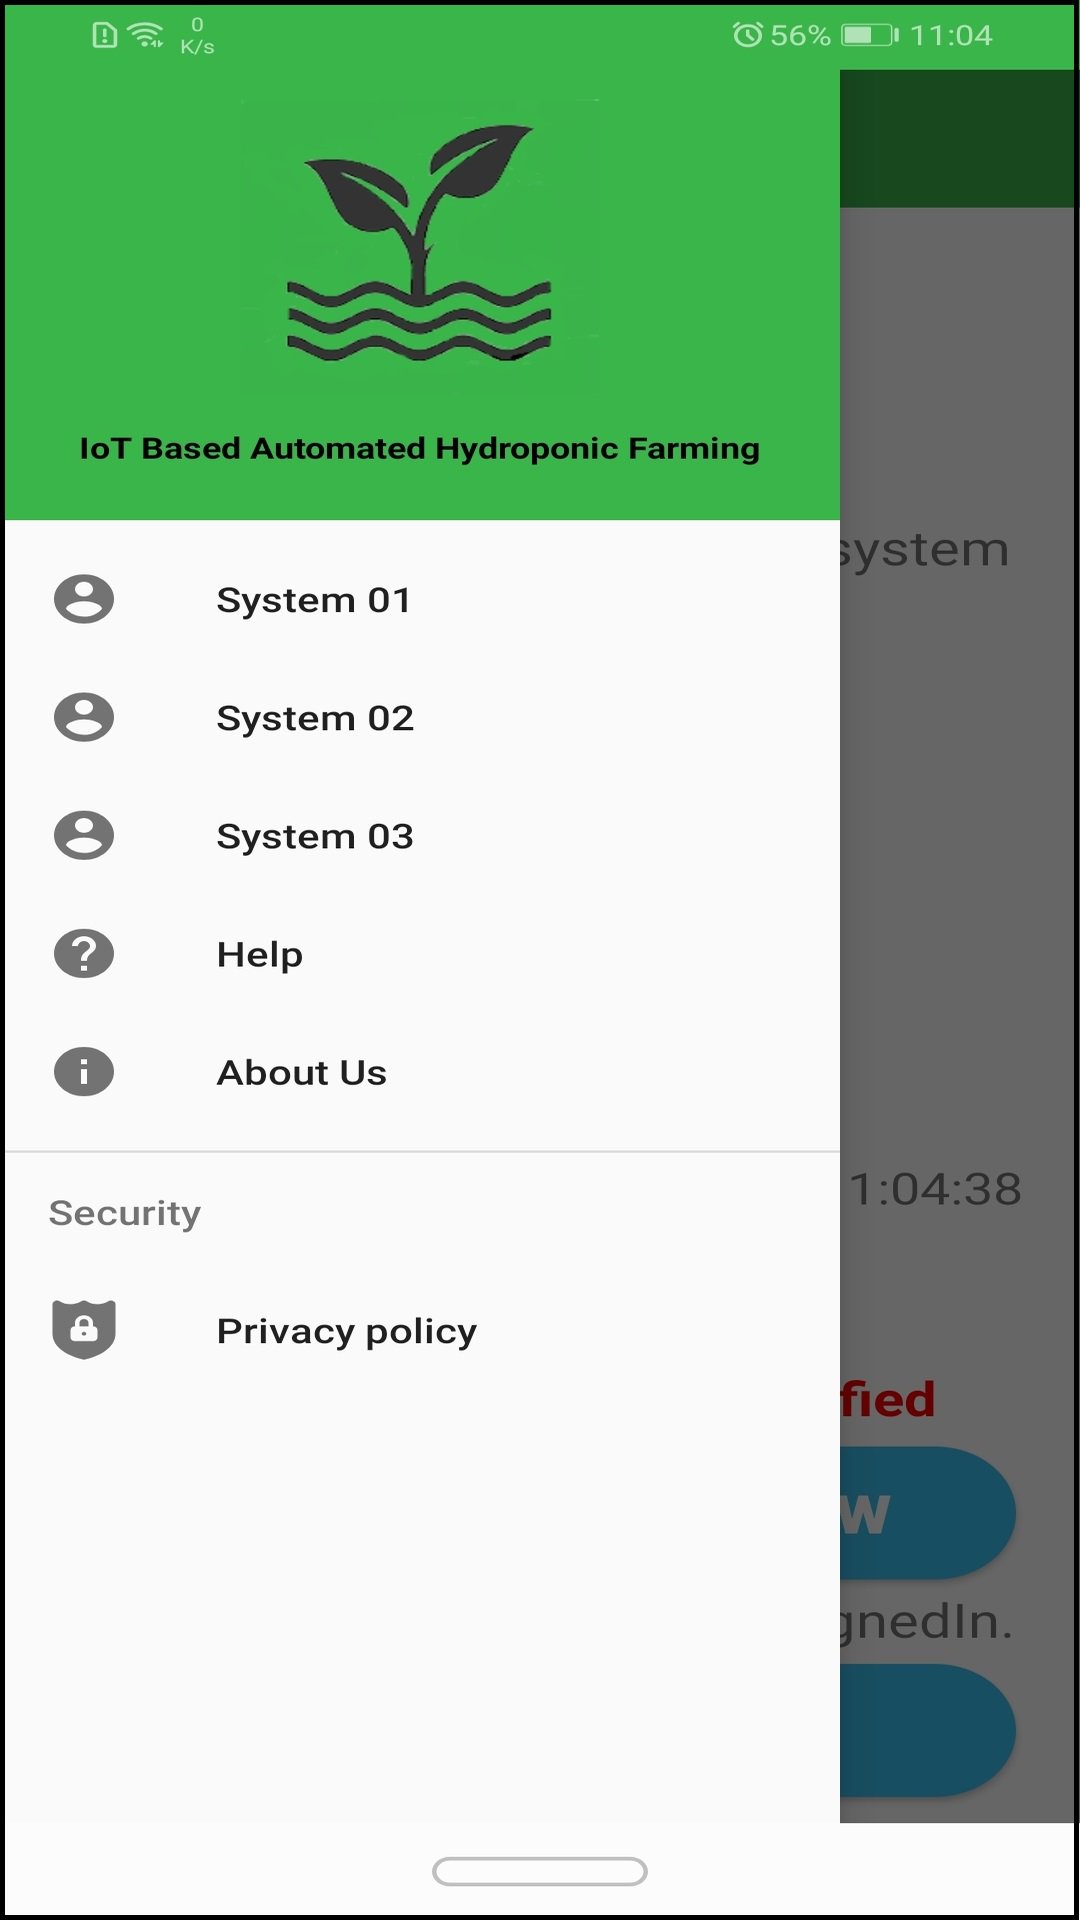Click the System 02 user avatar icon
This screenshot has height=1920, width=1080.
click(83, 717)
